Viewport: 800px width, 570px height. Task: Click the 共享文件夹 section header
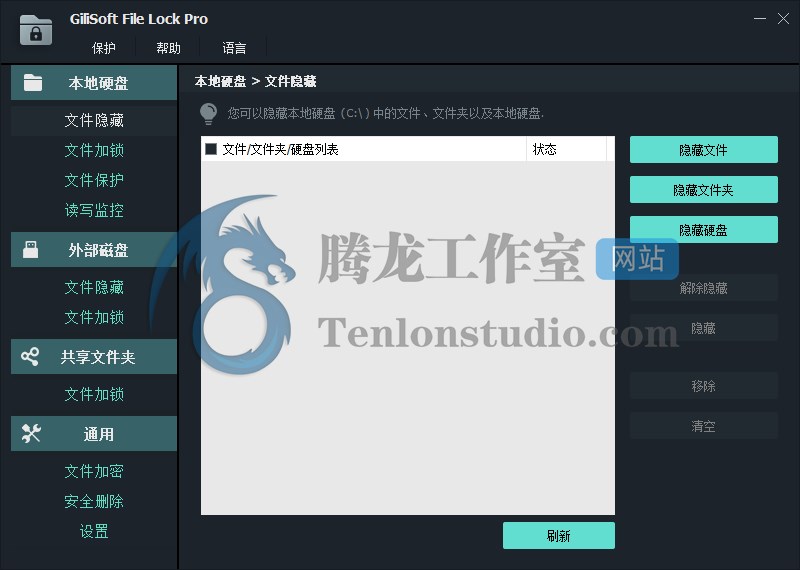94,356
